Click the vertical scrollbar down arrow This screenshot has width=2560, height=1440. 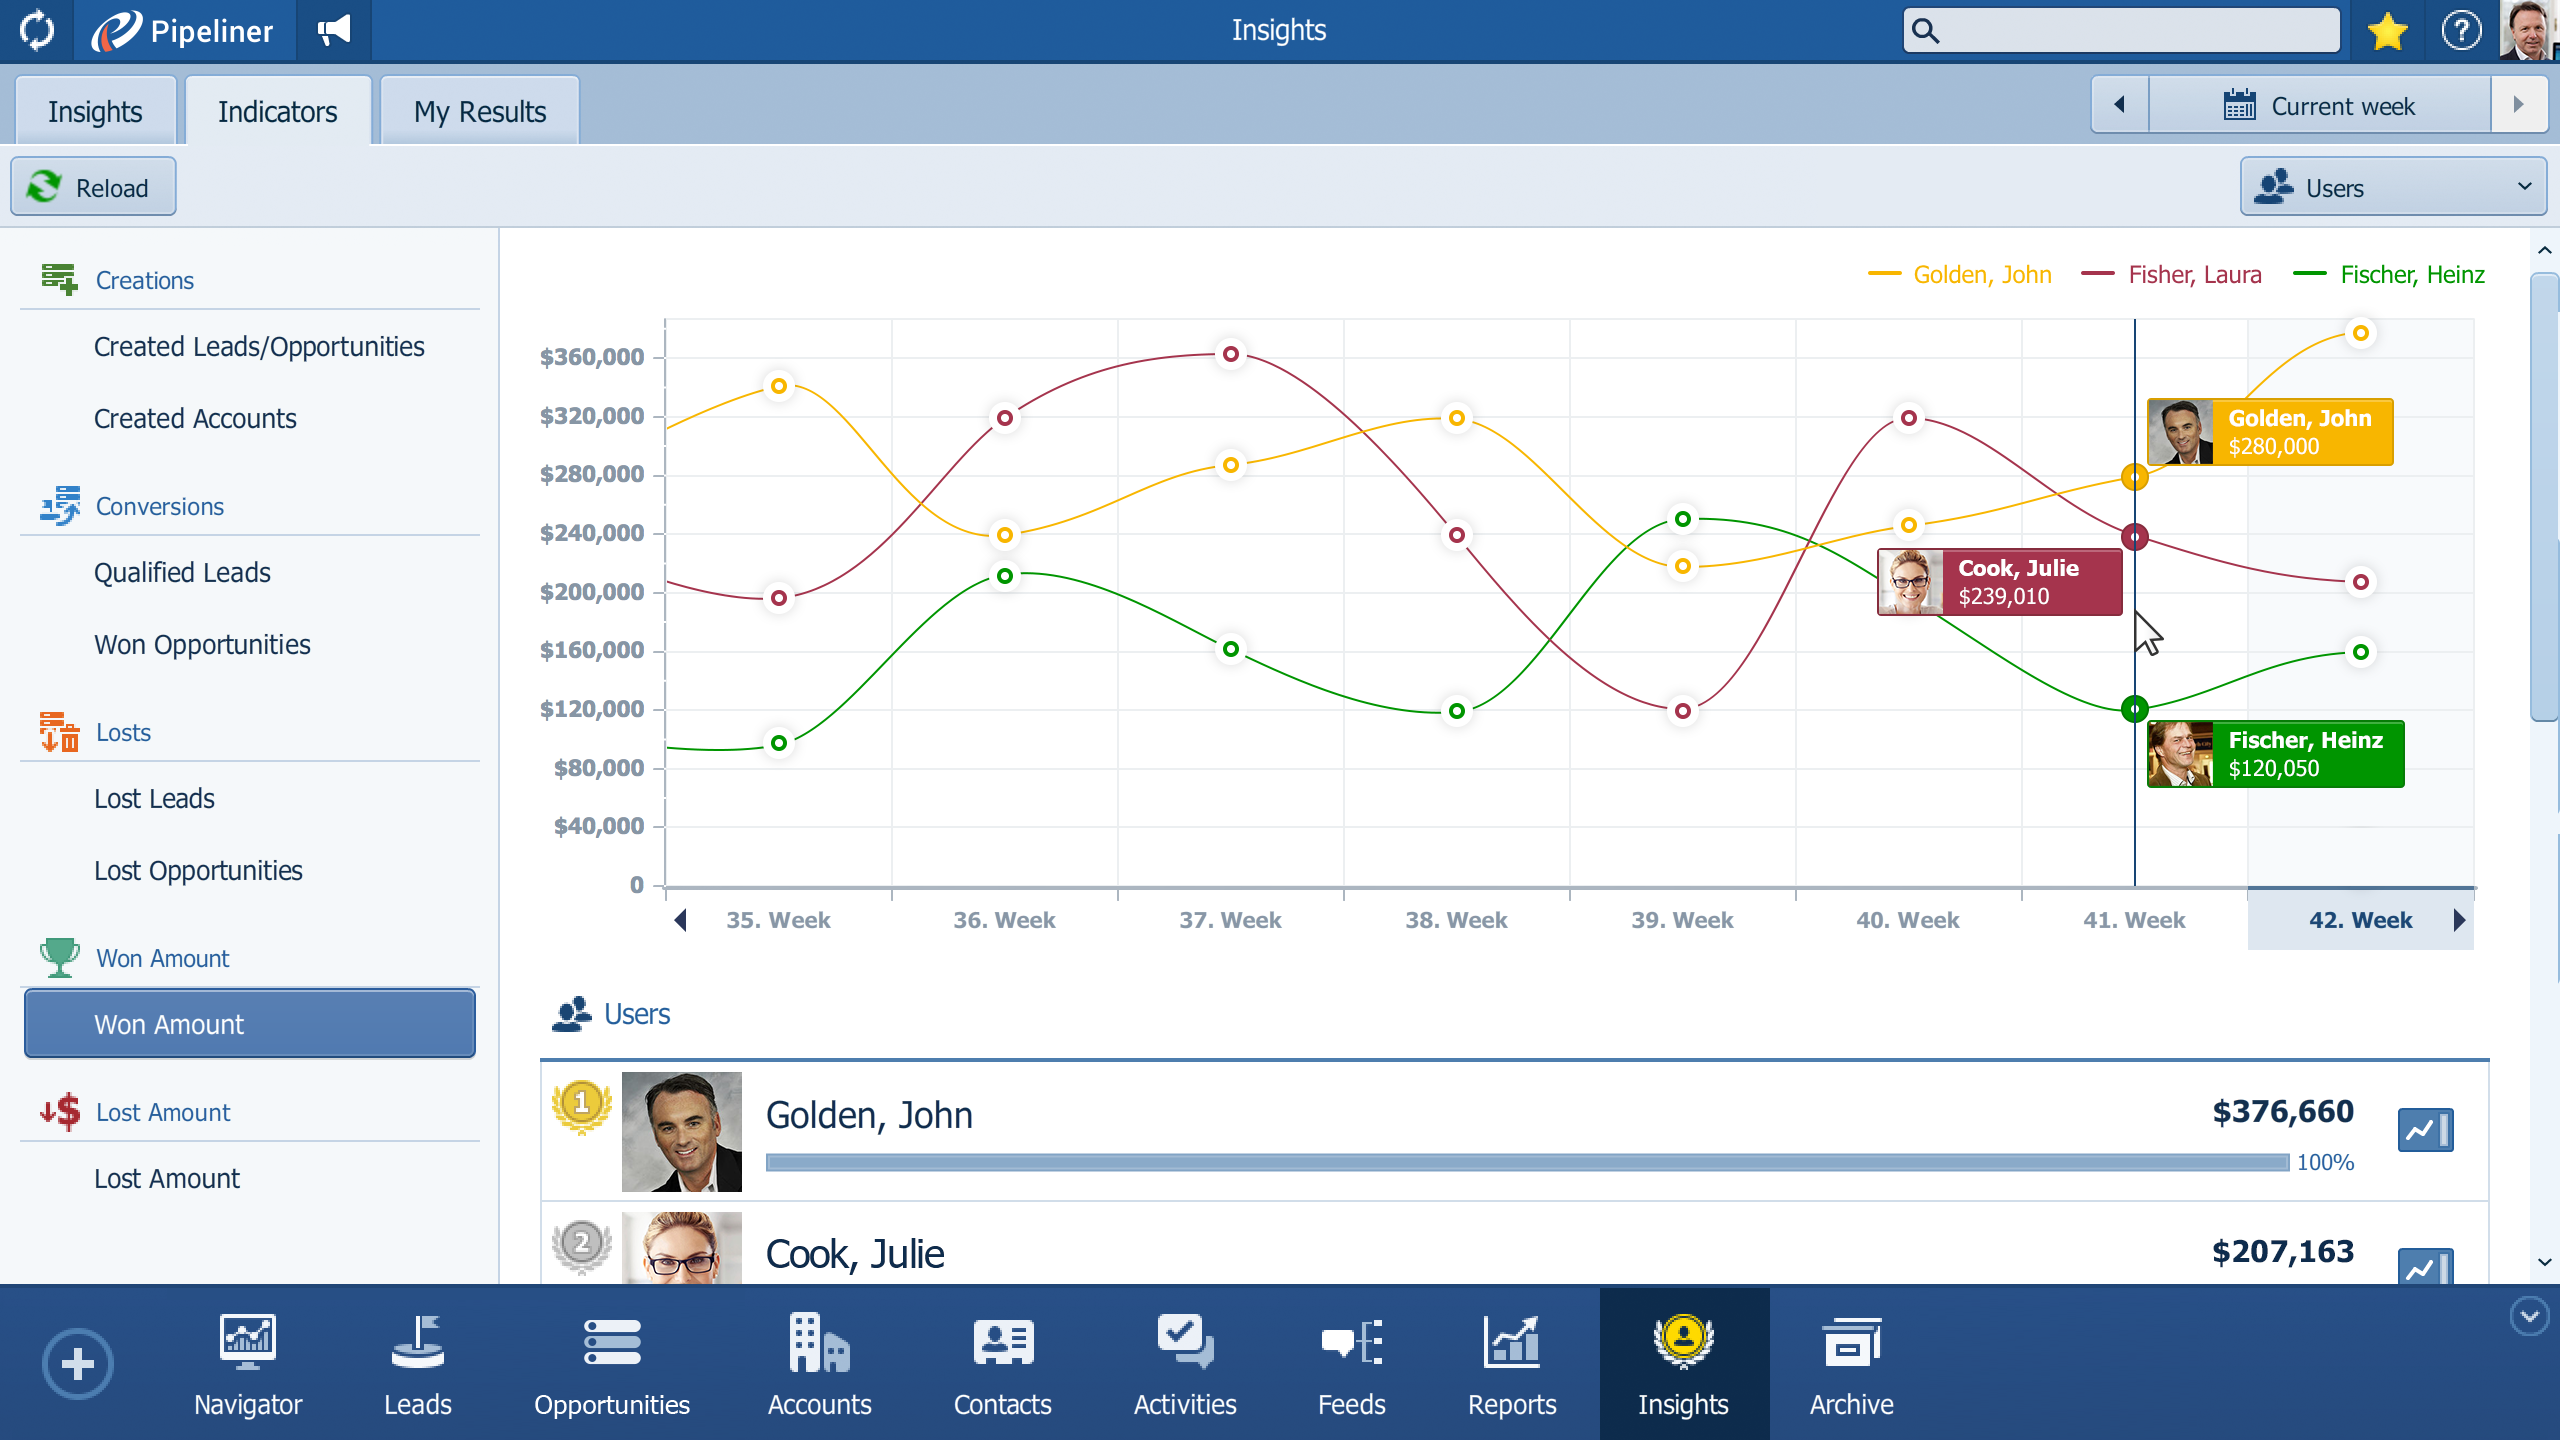[x=2545, y=1263]
